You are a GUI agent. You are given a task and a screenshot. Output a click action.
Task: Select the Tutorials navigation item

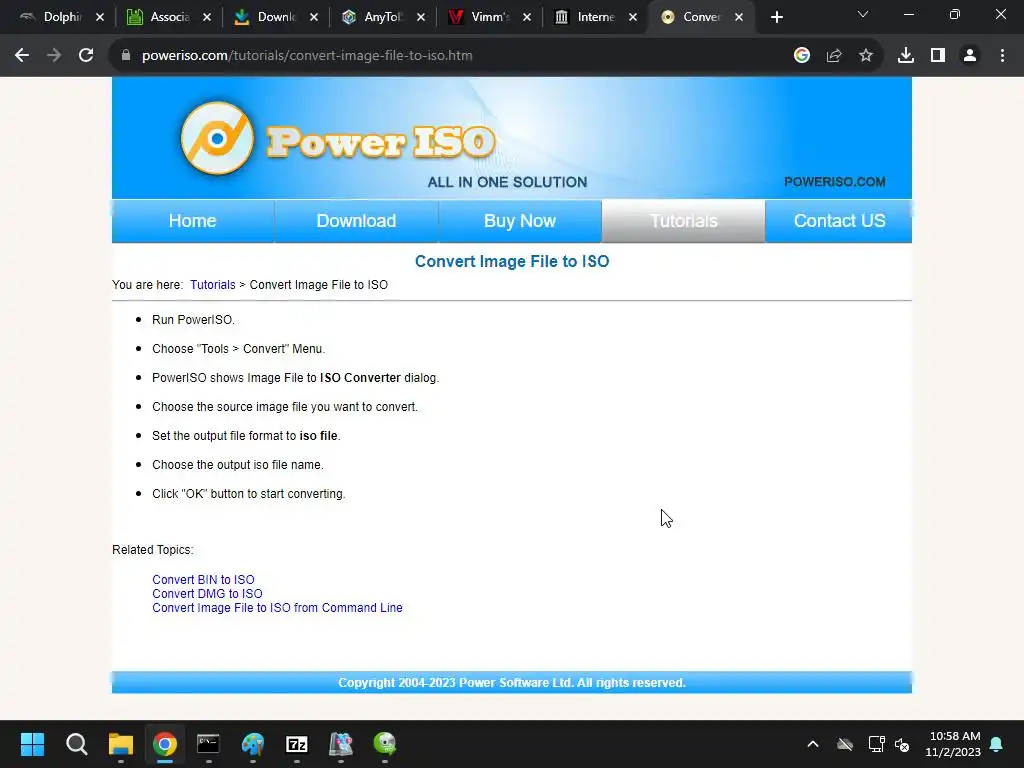[x=683, y=221]
